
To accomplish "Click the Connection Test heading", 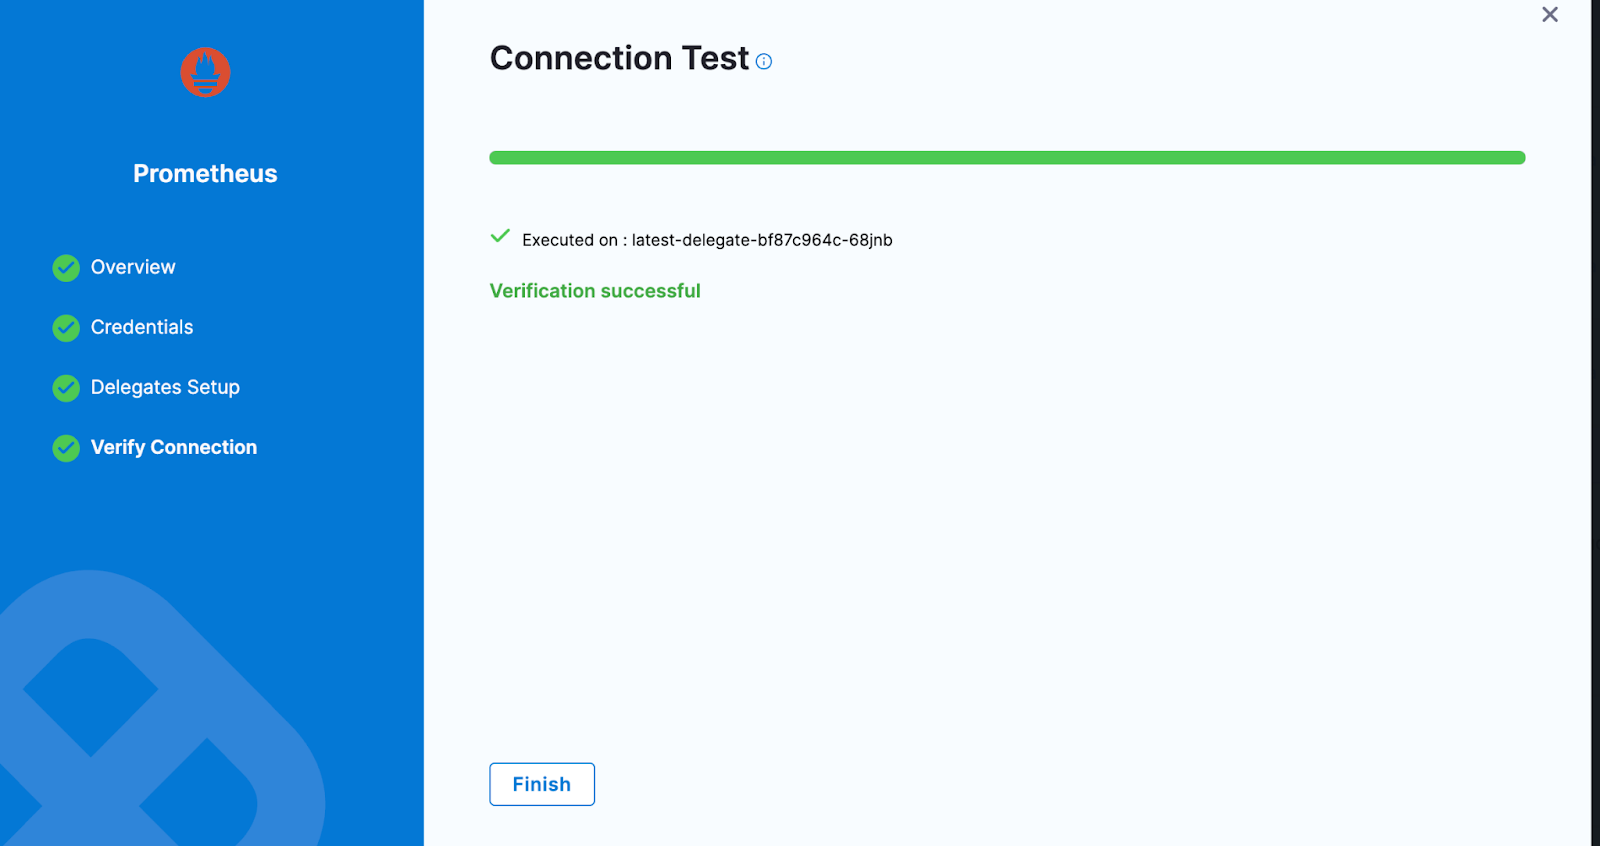I will [619, 59].
